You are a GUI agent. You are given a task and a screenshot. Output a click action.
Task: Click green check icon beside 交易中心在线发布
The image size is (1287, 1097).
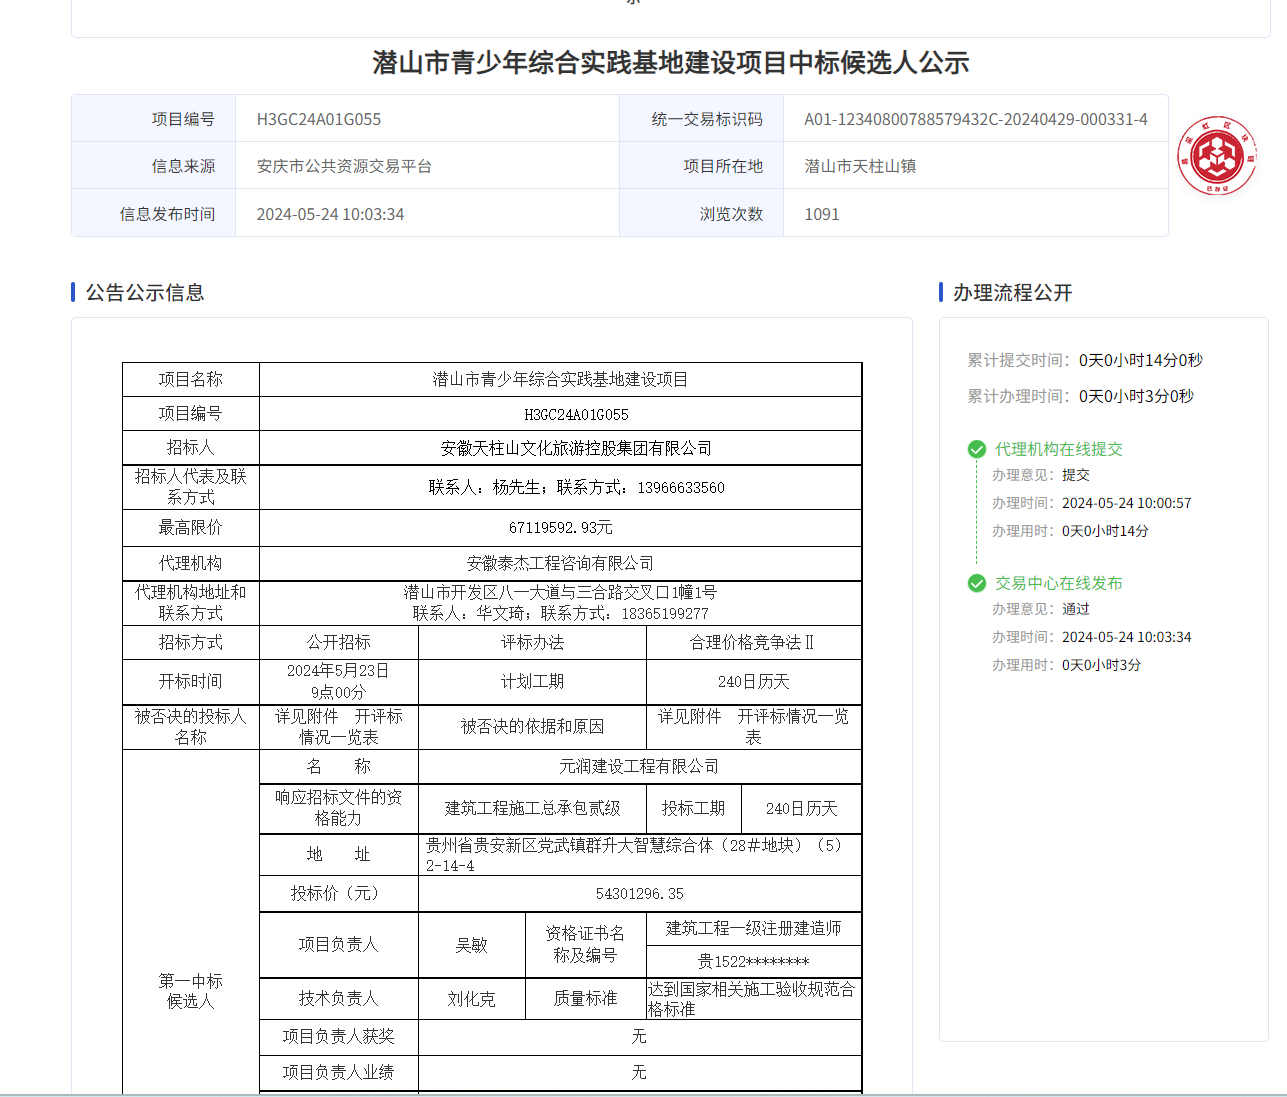tap(977, 583)
